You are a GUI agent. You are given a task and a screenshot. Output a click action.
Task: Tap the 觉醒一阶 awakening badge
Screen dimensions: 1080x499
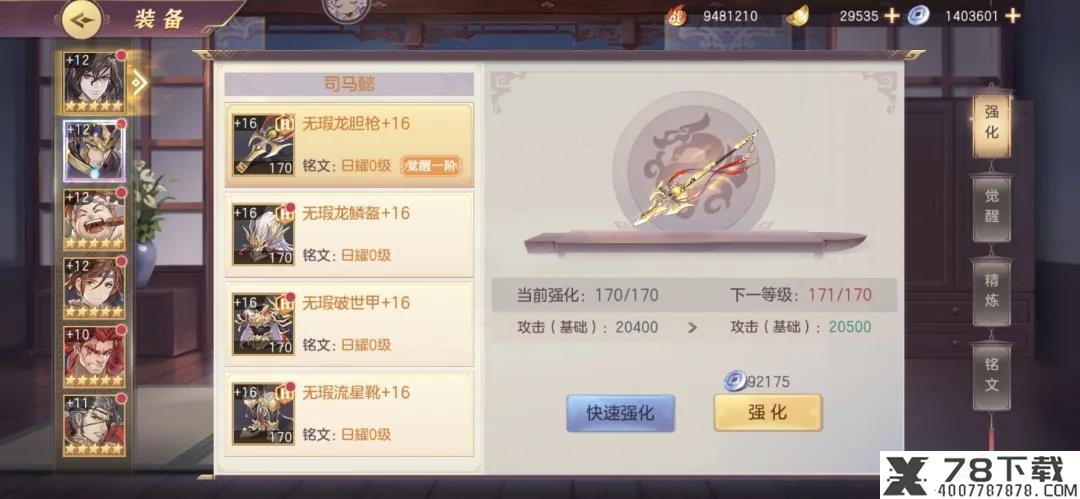tap(431, 166)
